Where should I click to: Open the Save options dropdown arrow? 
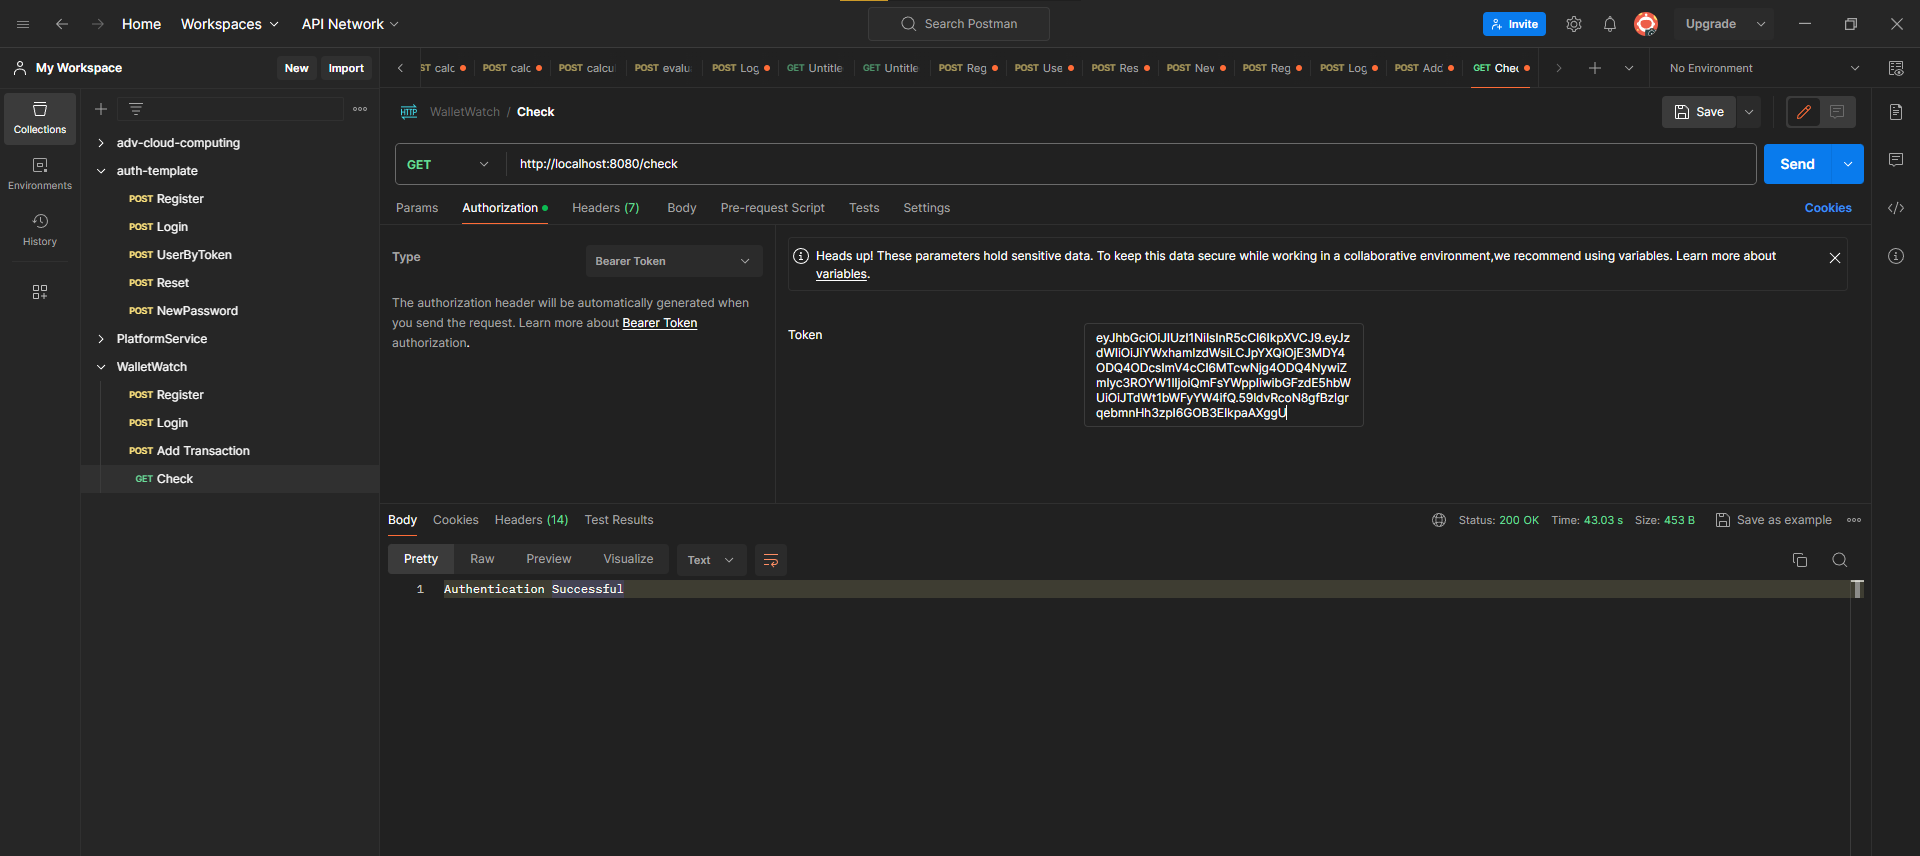1749,112
